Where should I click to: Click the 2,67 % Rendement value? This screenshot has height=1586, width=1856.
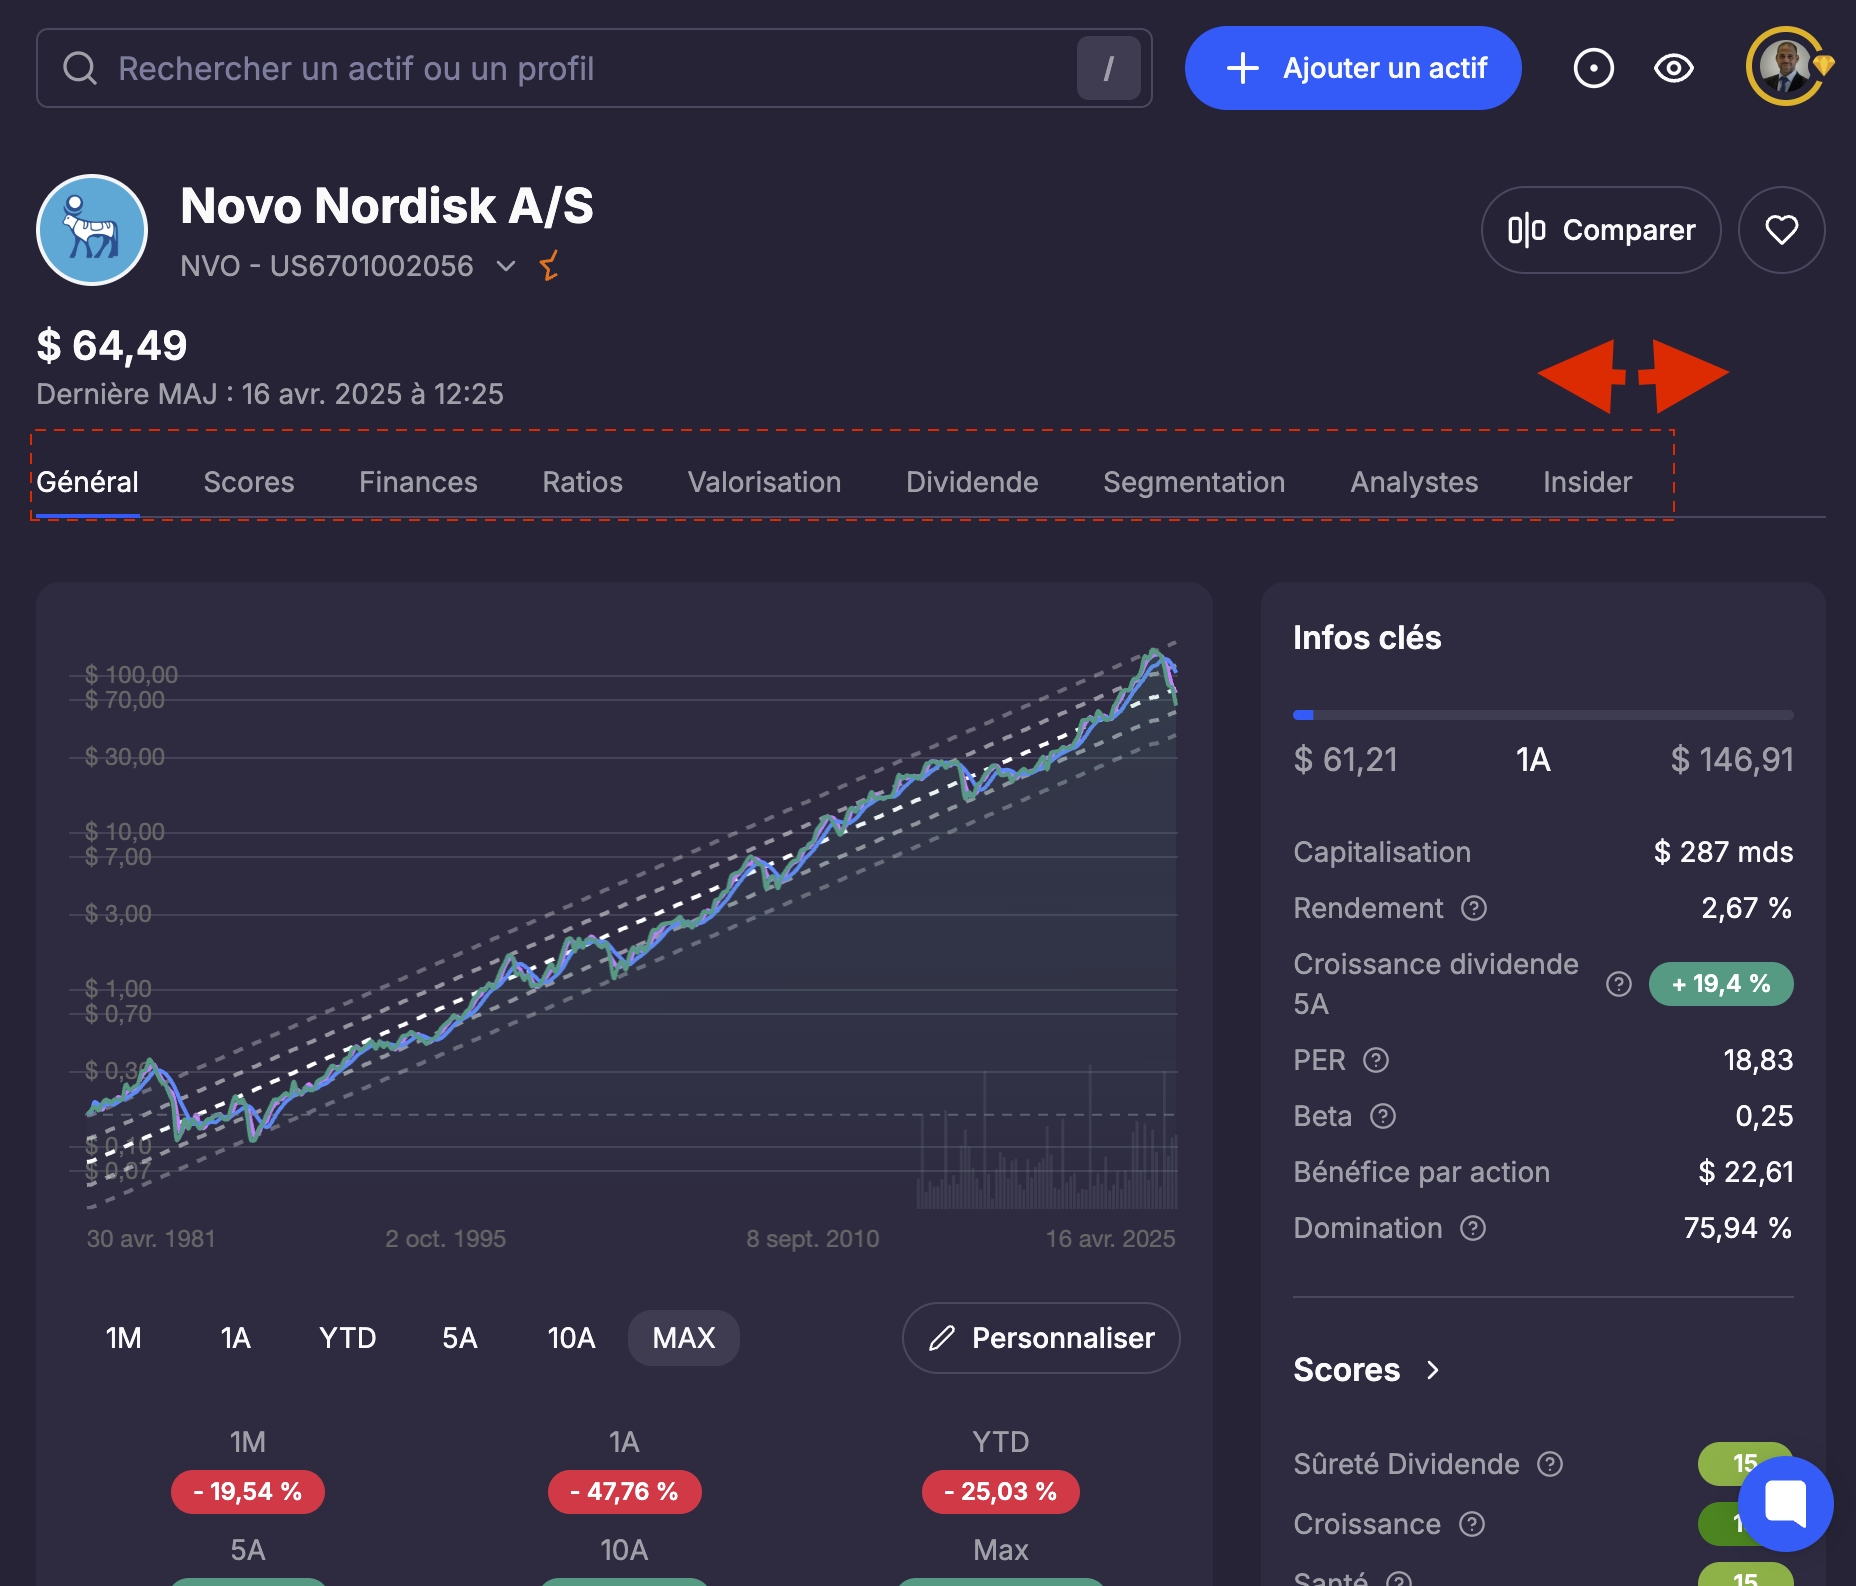click(1747, 908)
